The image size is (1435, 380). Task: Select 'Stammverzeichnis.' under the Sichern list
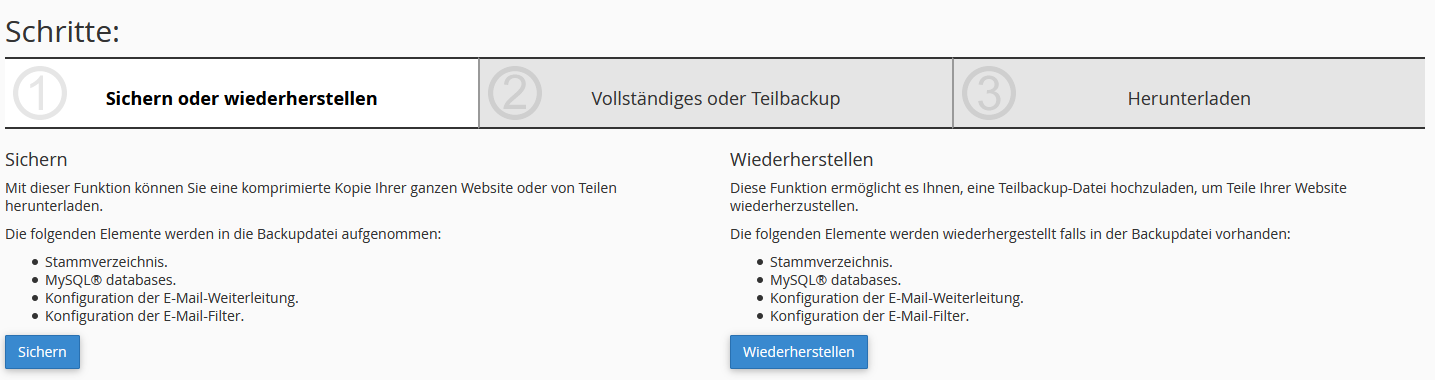click(106, 262)
